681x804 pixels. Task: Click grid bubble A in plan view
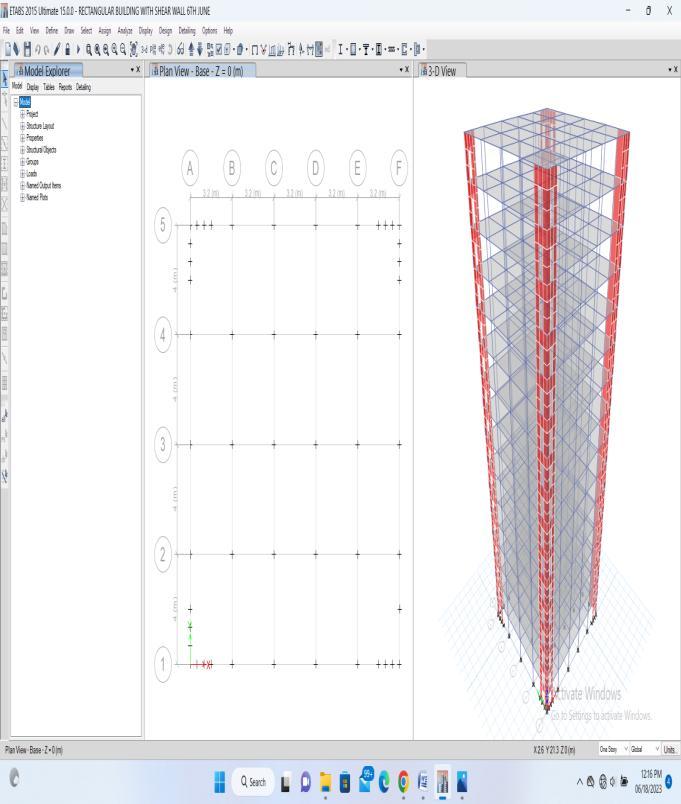pyautogui.click(x=190, y=168)
